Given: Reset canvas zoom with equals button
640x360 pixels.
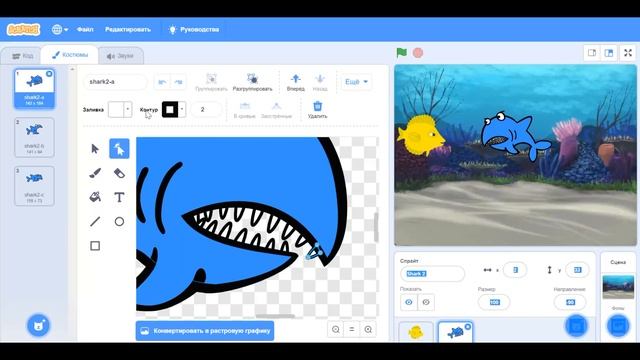Looking at the screenshot, I should [x=352, y=329].
